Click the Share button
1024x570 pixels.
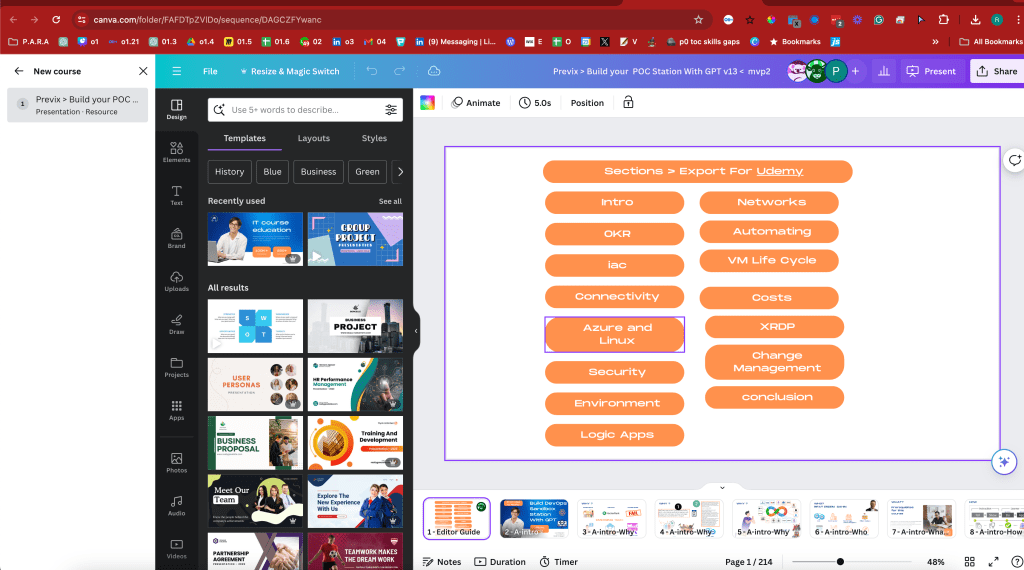coord(997,71)
